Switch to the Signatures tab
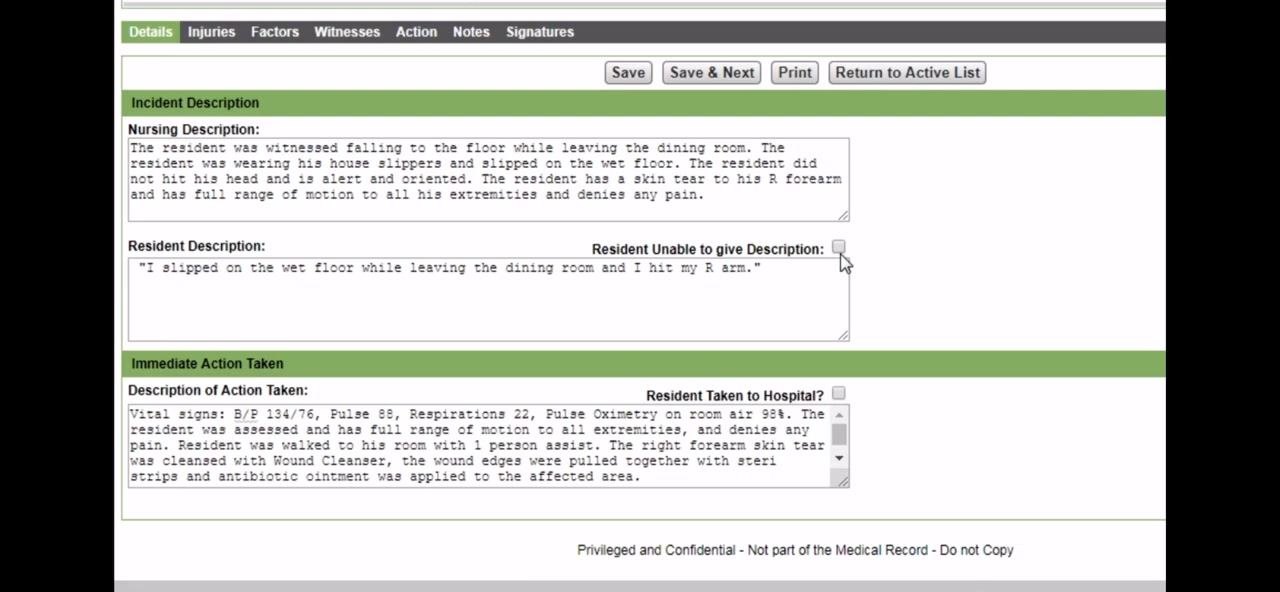 coord(540,32)
